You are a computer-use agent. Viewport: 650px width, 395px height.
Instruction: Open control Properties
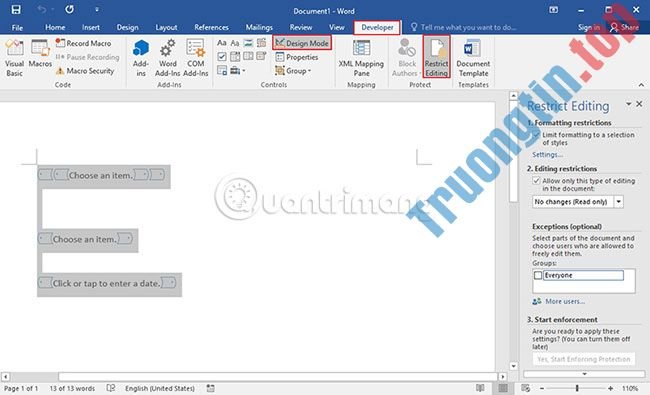coord(297,57)
